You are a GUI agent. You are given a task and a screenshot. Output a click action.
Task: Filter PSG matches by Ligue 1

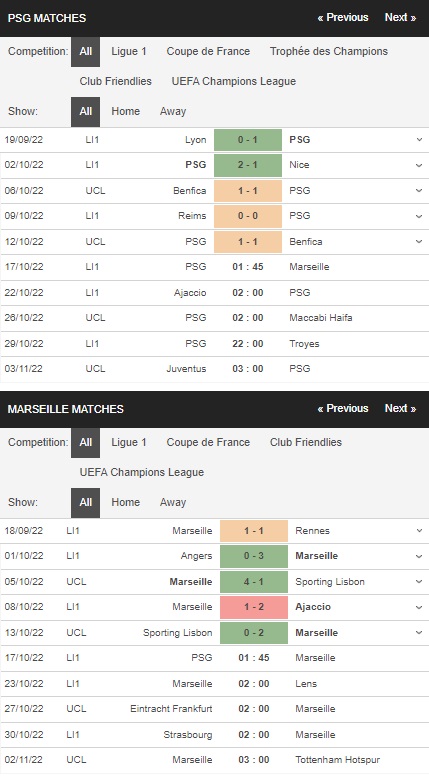pos(129,51)
